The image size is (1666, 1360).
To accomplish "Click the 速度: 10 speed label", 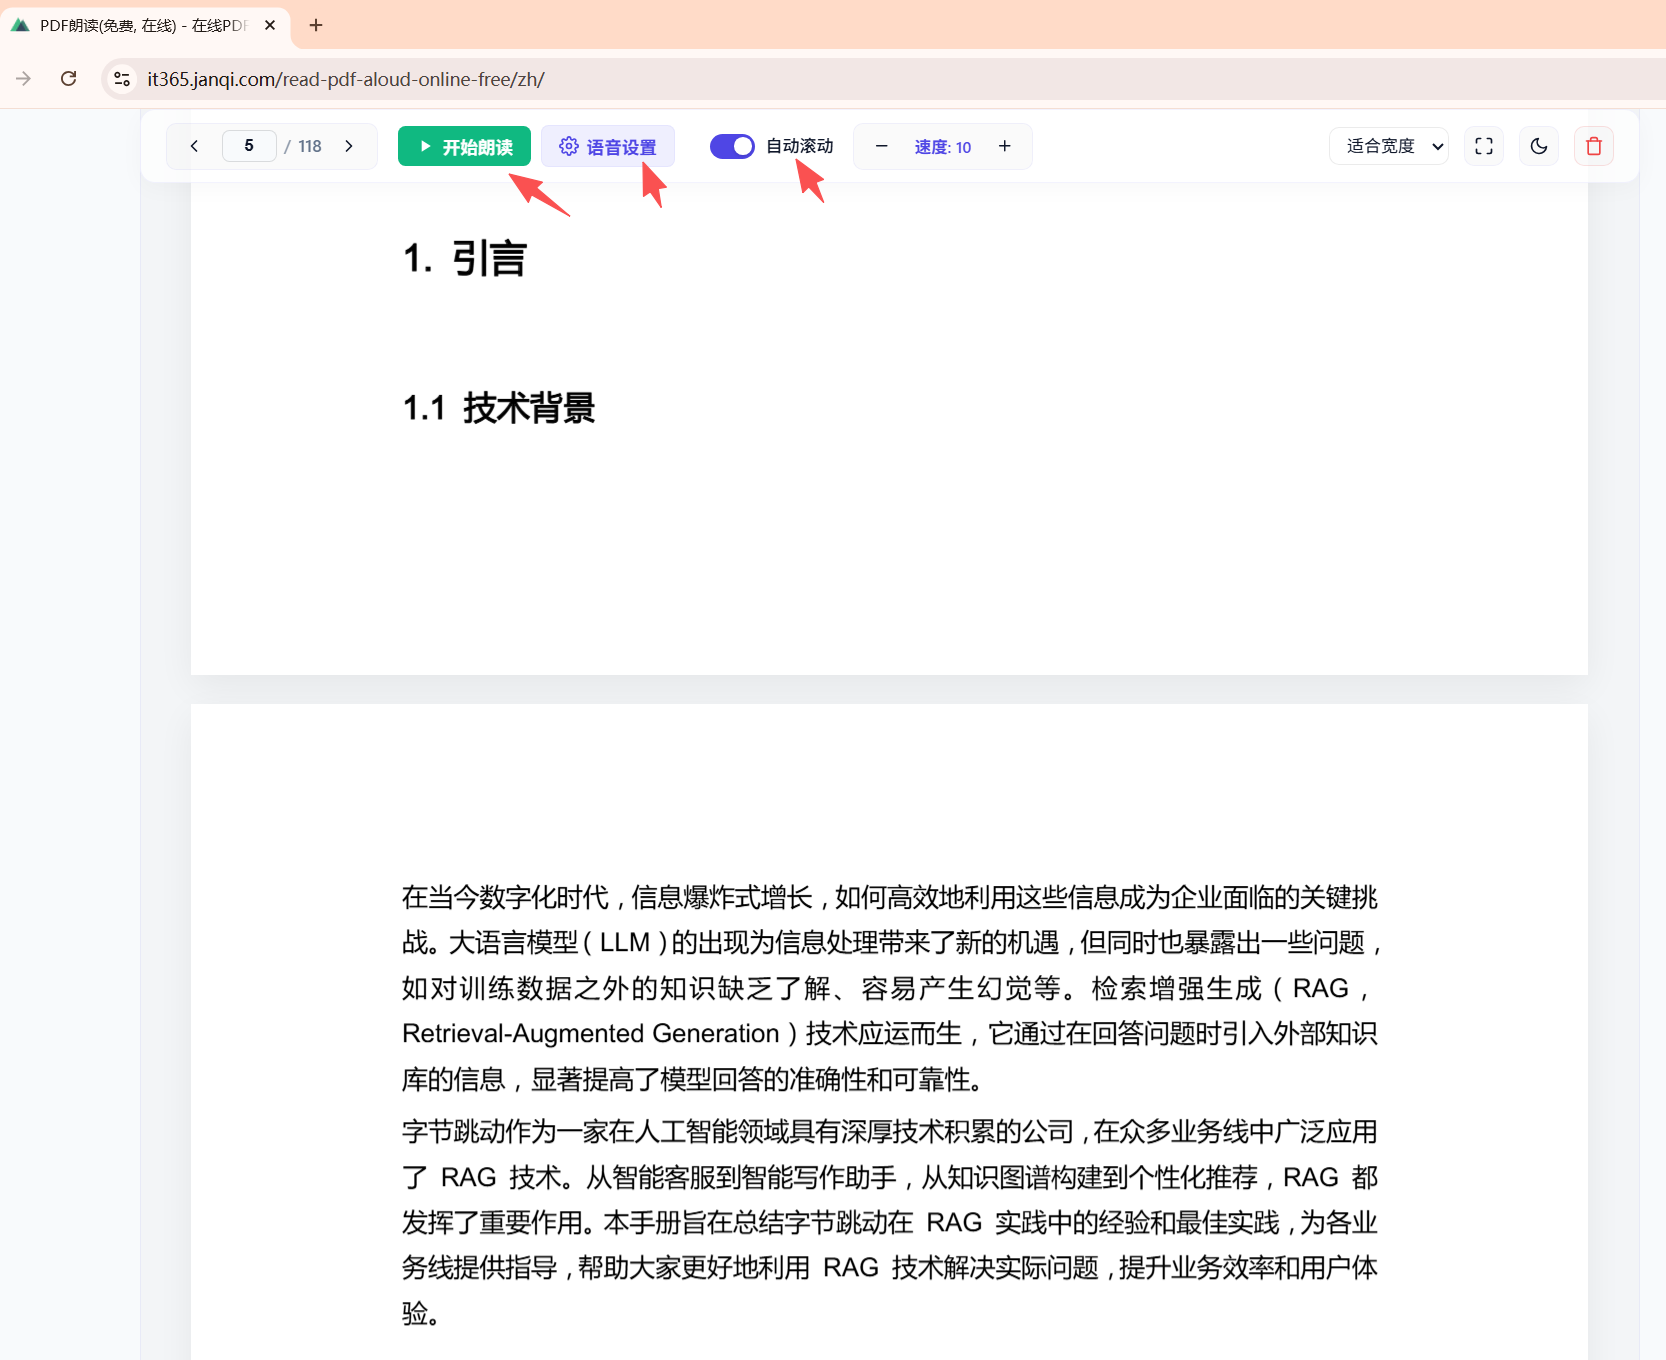I will [943, 147].
